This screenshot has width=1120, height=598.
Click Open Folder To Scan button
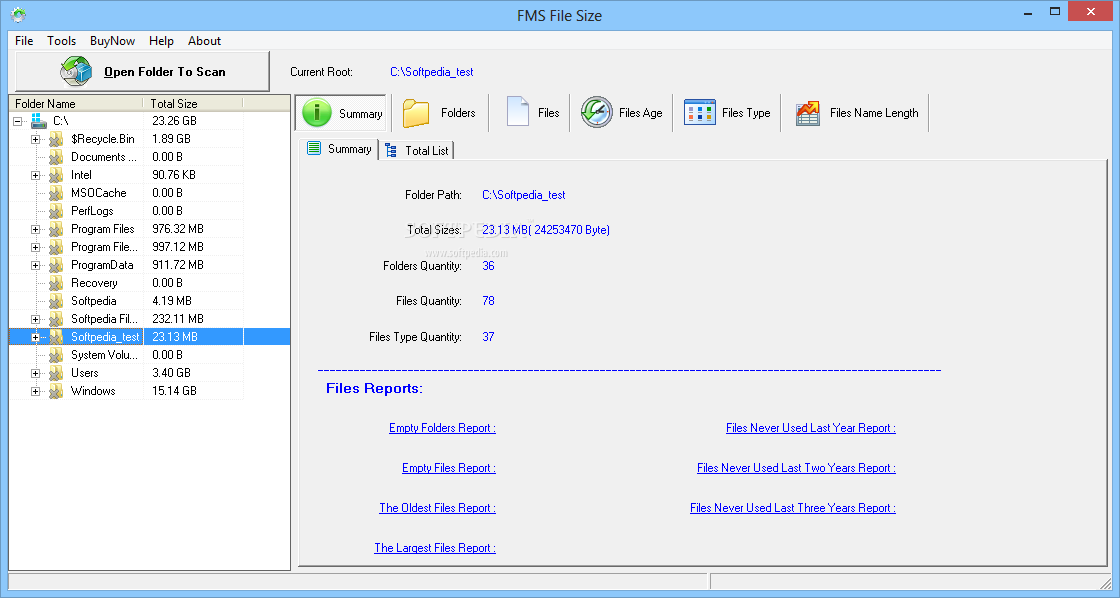point(142,71)
